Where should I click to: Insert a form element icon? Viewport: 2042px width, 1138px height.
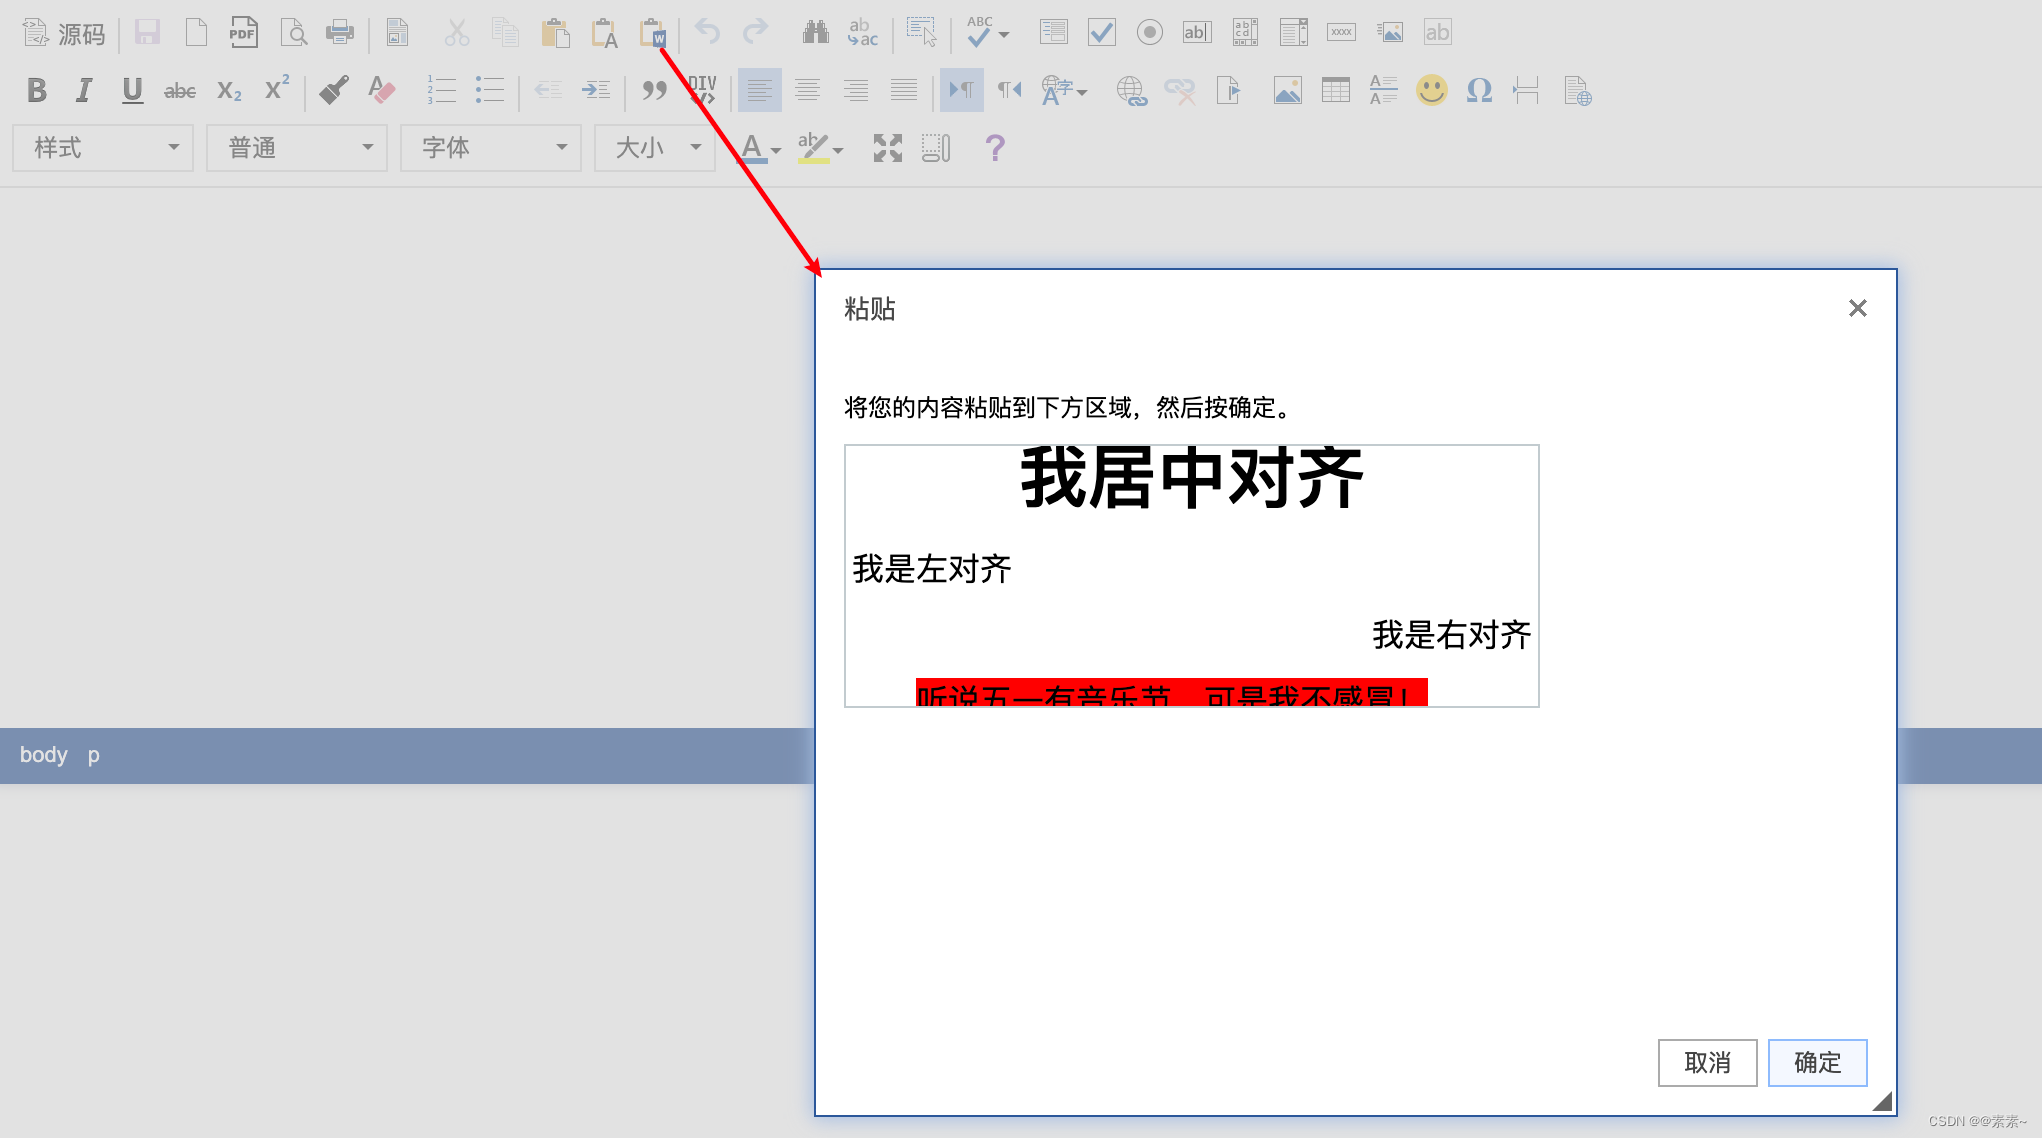coord(1053,33)
